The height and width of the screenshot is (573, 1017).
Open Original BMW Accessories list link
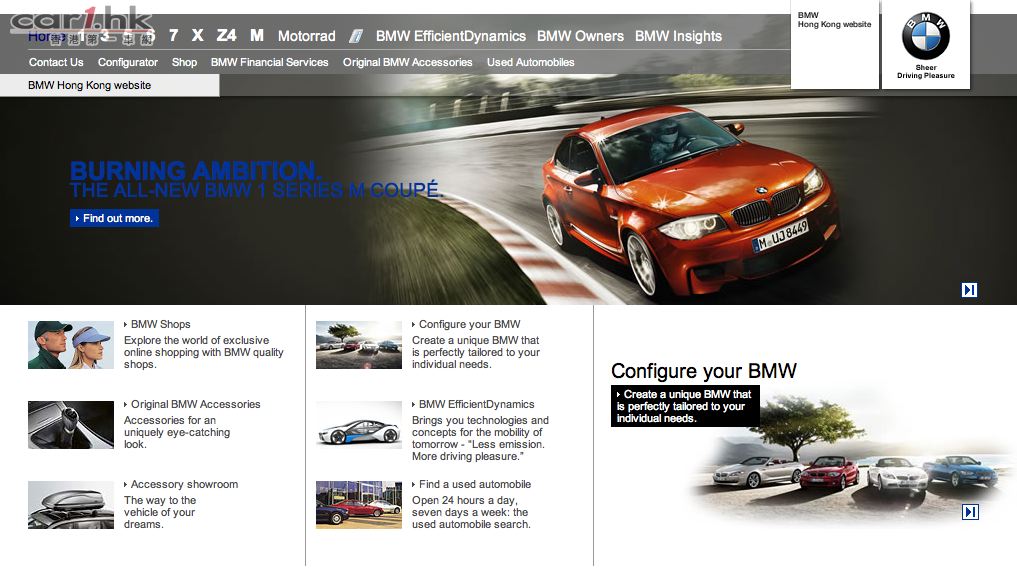pyautogui.click(x=195, y=404)
